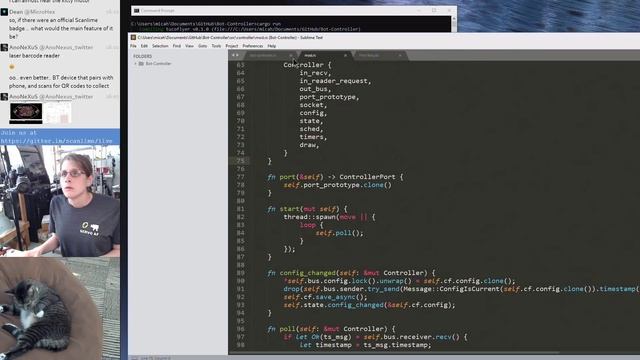Click 'fn start(mut self)' code line

tap(307, 209)
